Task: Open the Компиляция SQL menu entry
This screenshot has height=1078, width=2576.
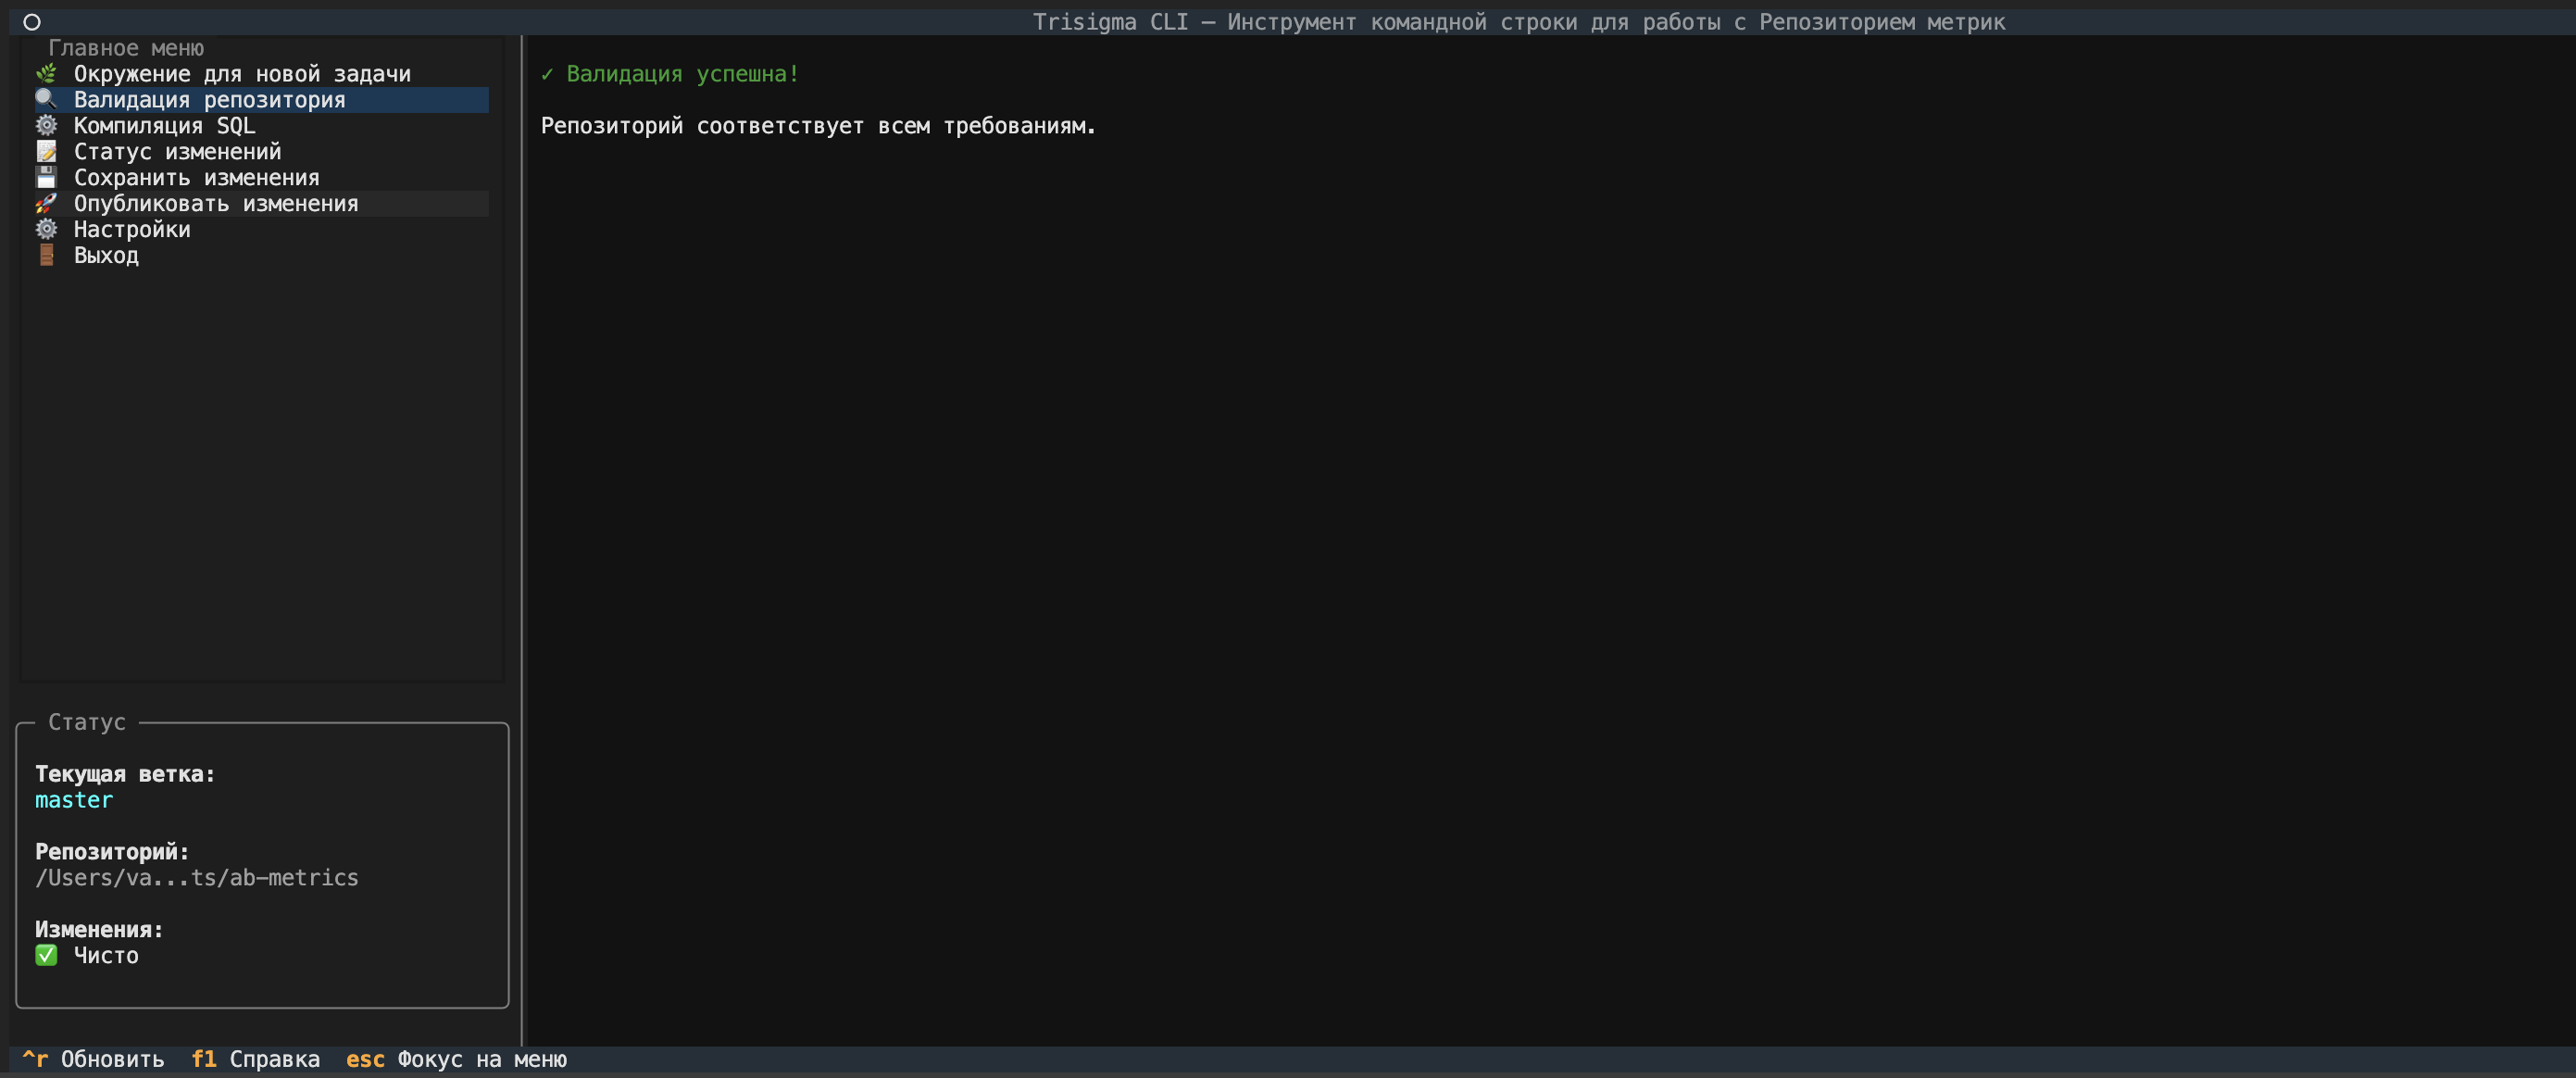Action: point(164,126)
